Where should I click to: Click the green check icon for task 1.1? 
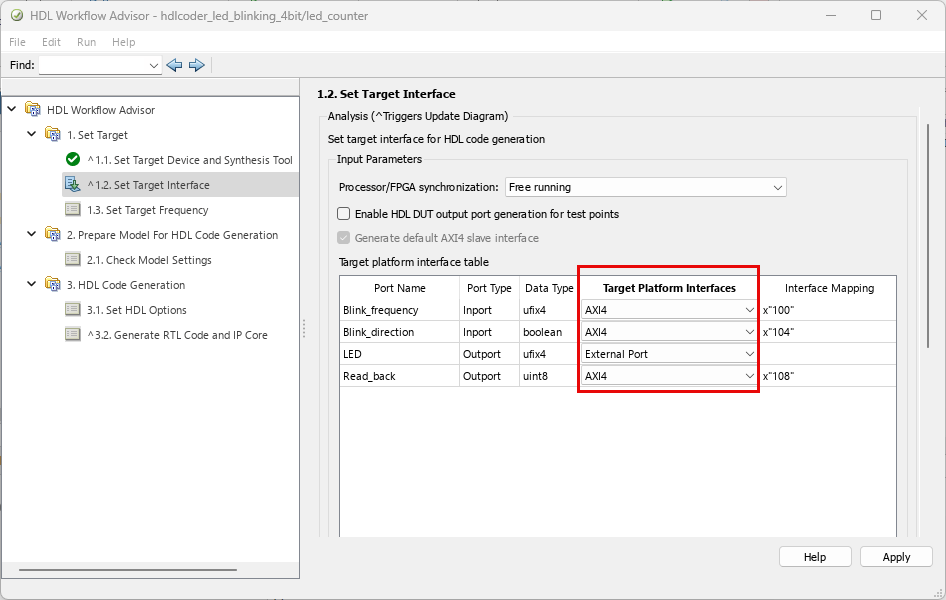[x=73, y=160]
